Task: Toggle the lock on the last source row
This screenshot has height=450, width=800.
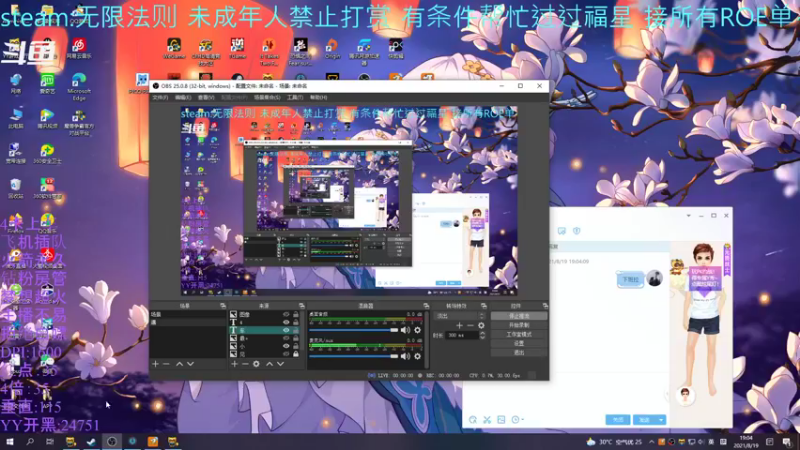Action: point(296,354)
